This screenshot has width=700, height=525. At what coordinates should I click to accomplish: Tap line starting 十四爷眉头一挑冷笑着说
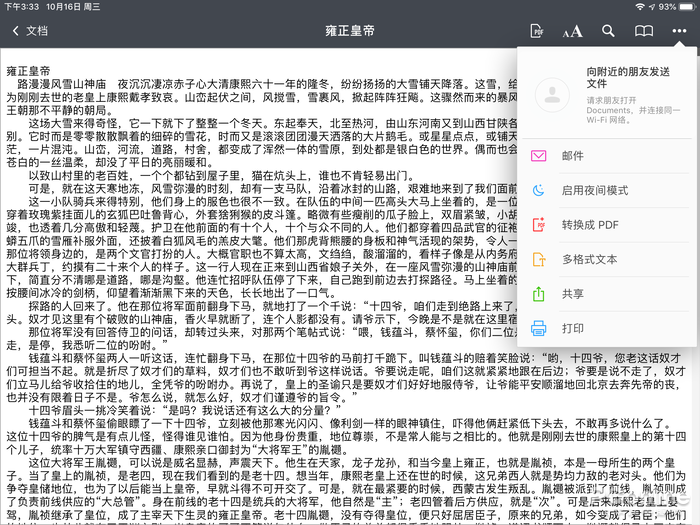point(185,410)
